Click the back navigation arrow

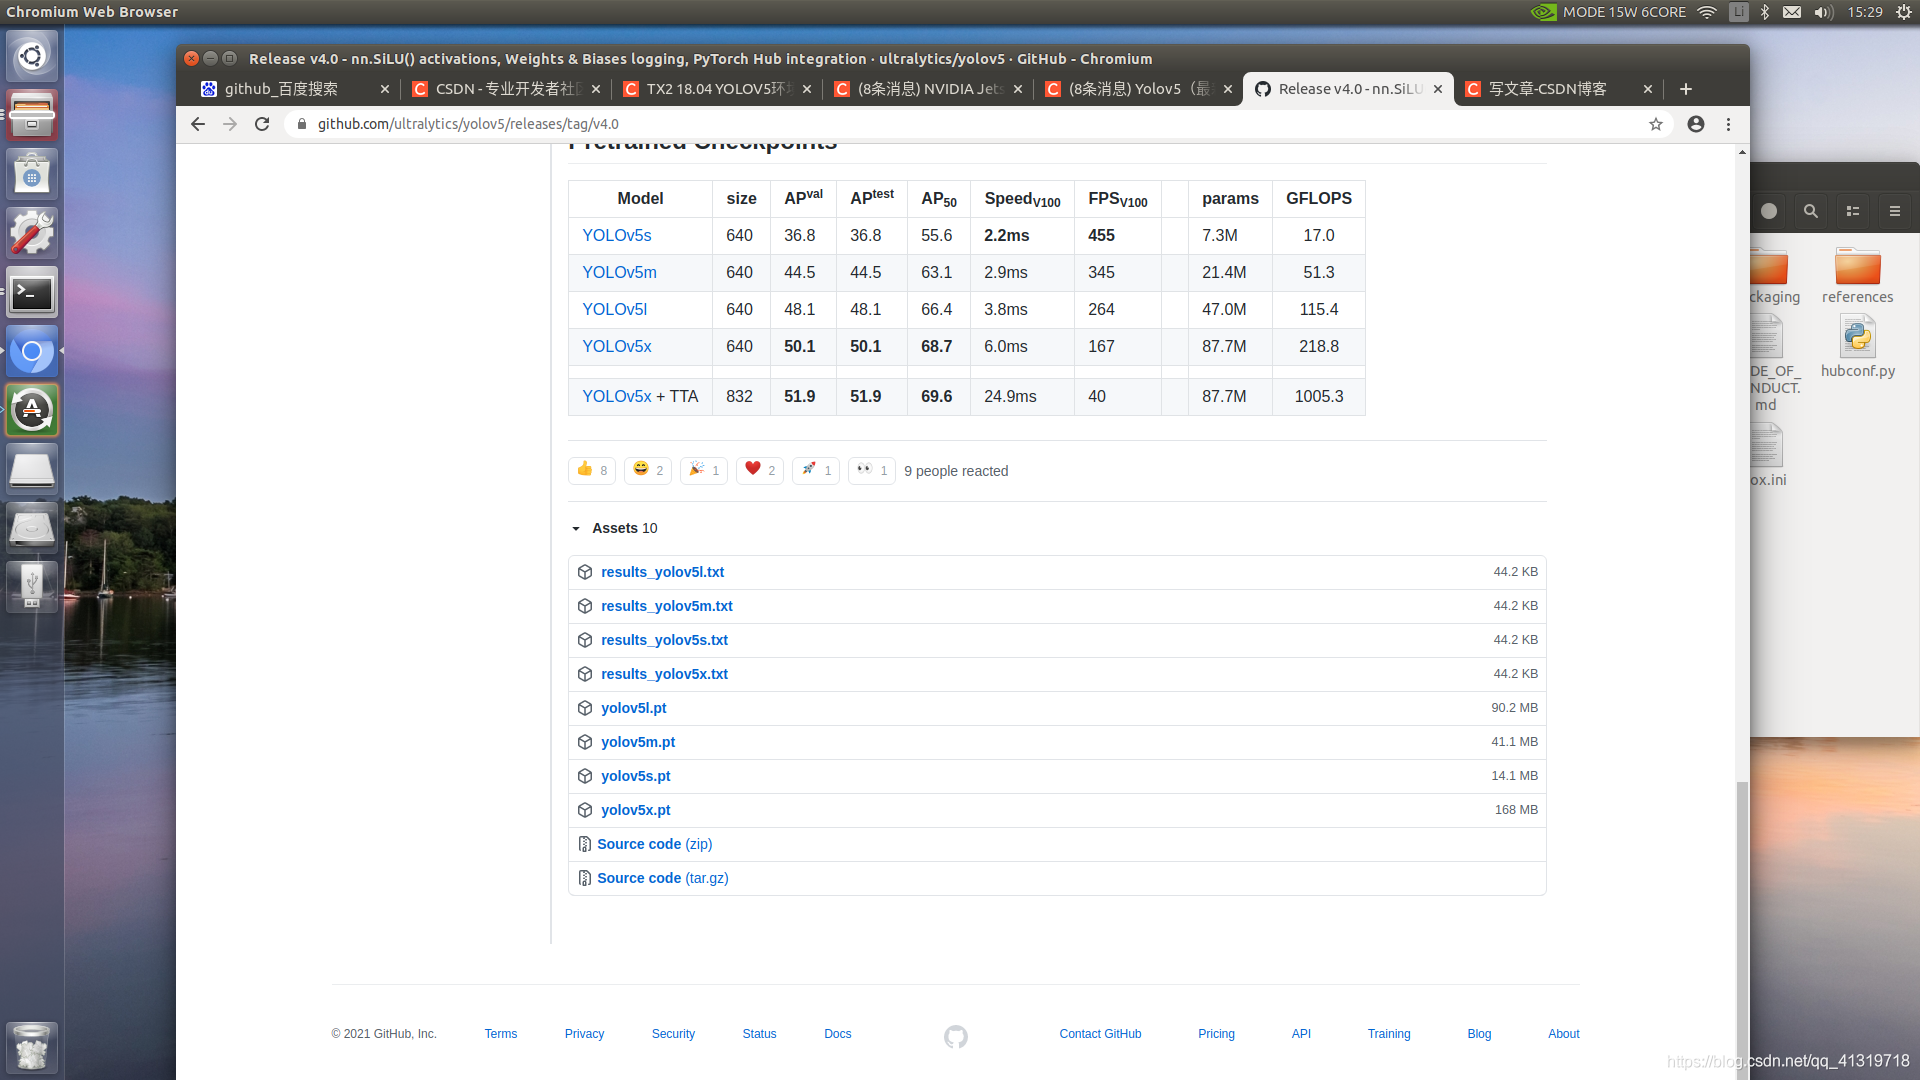click(197, 124)
